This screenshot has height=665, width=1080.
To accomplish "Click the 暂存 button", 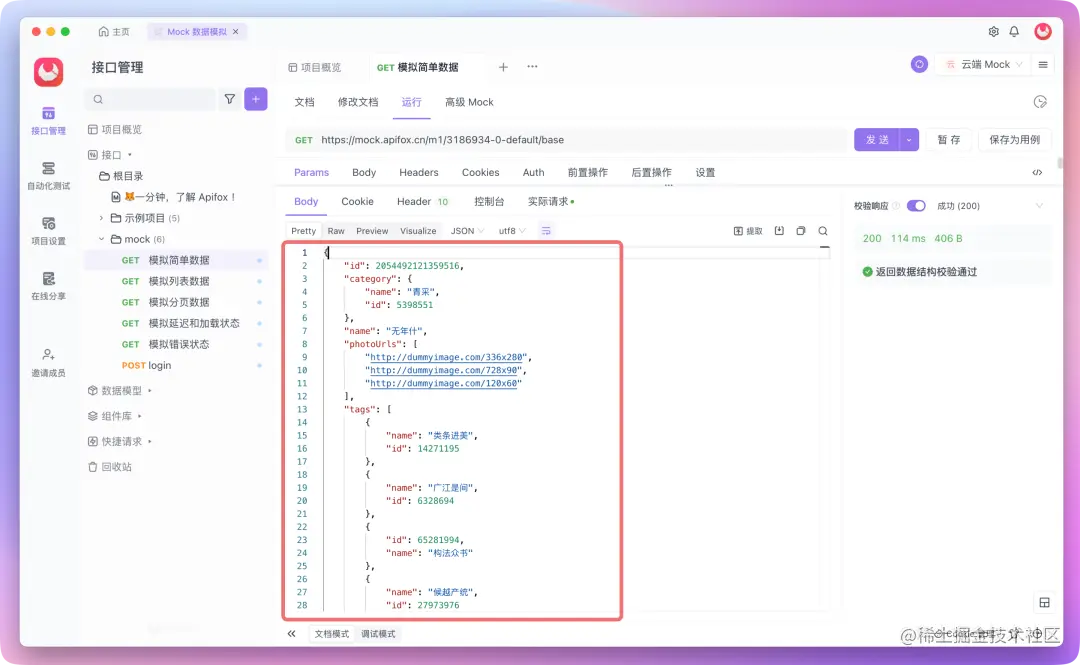I will [948, 140].
